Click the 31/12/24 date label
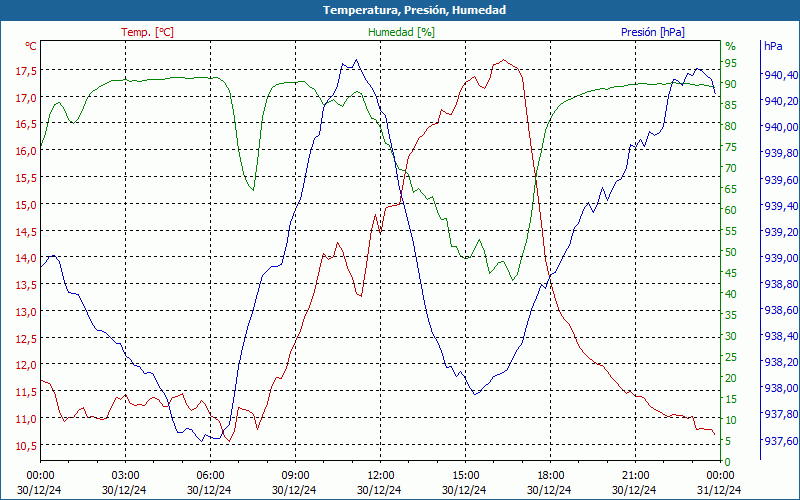 (719, 490)
